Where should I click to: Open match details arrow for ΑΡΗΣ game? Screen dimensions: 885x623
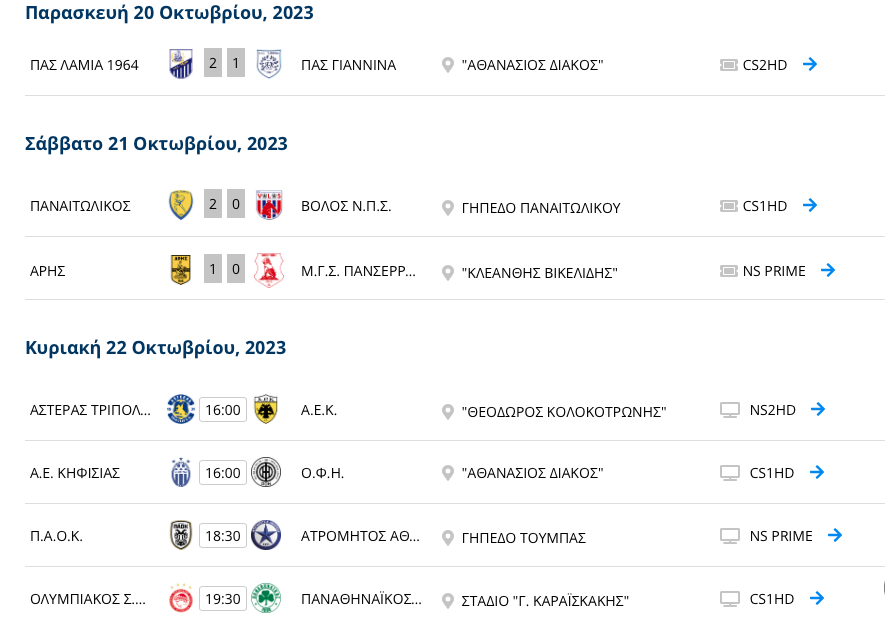[828, 270]
